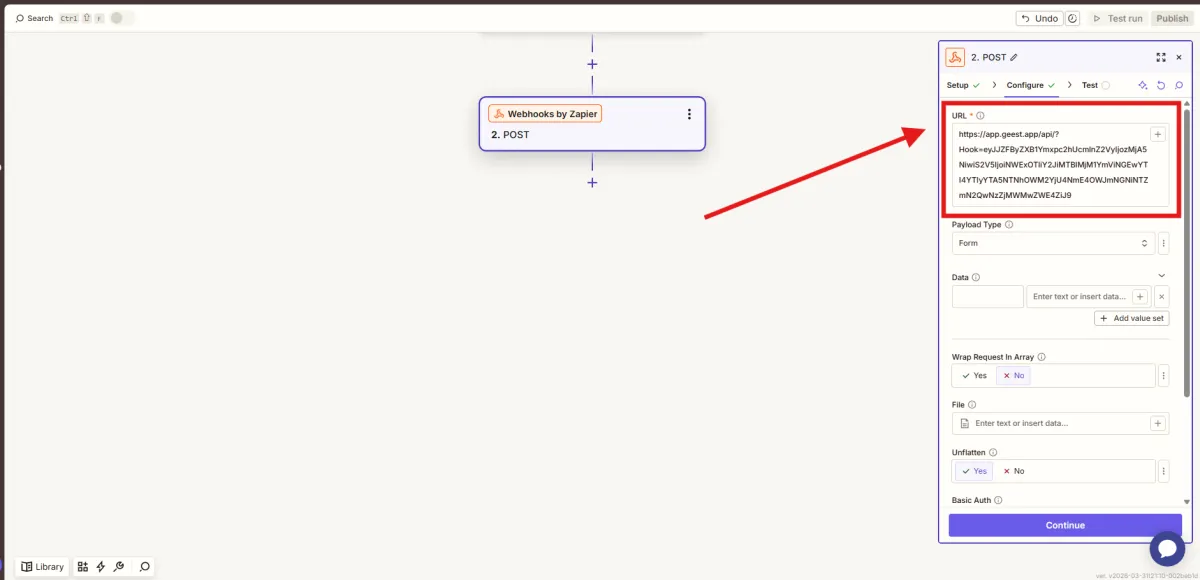Screen dimensions: 1200x580
Task: Open three-dot menu on Webhooks step card
Action: (689, 114)
